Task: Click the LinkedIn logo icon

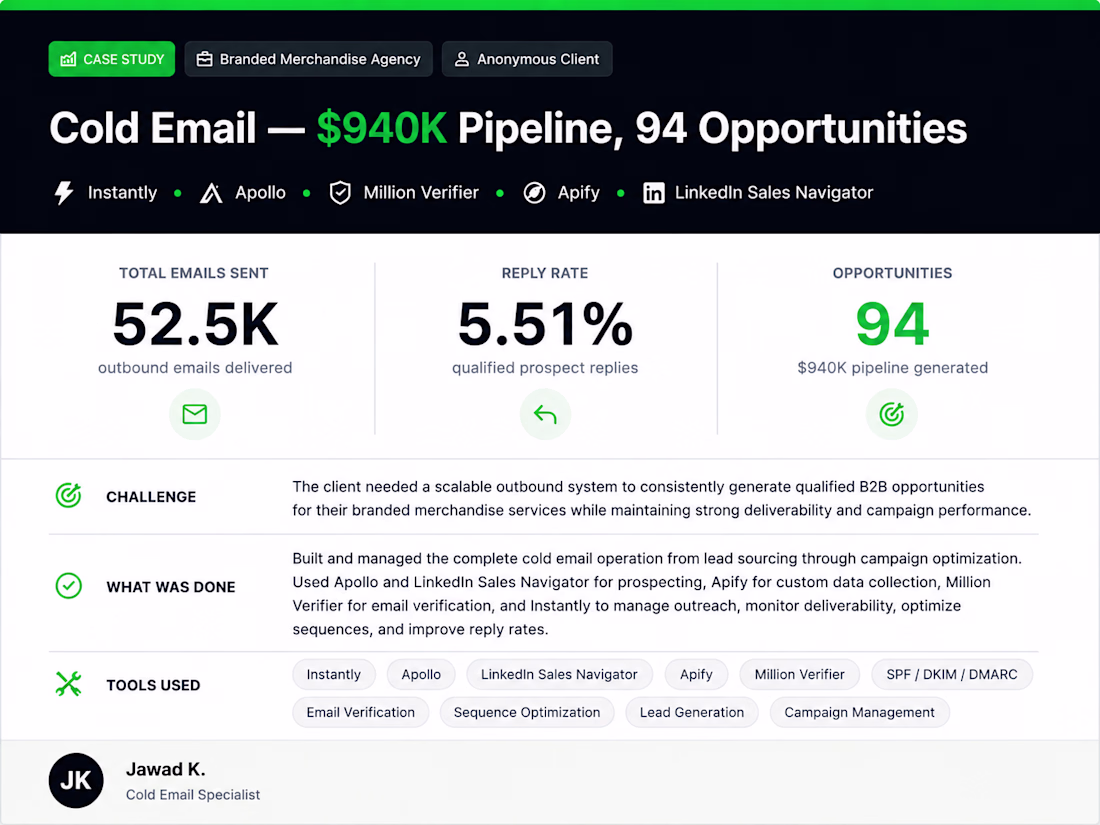Action: [x=654, y=193]
